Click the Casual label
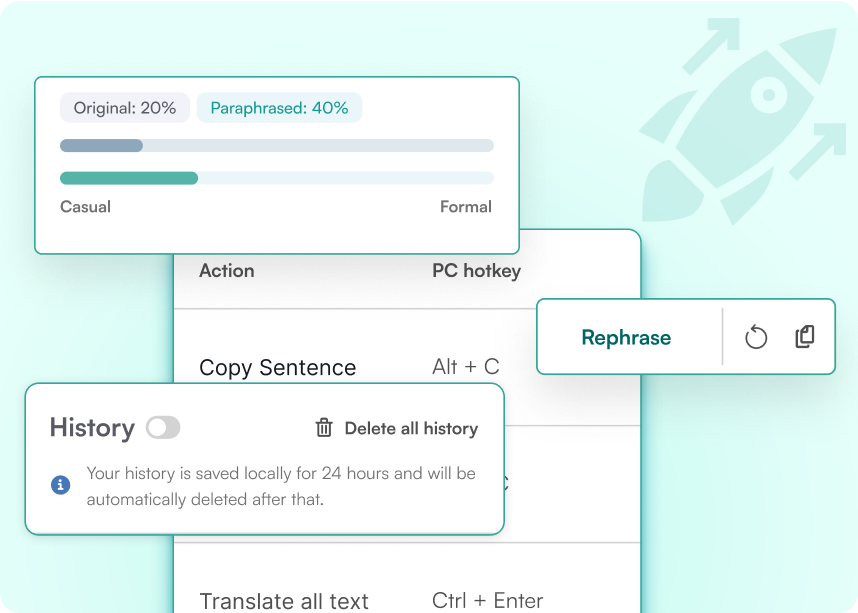The image size is (858, 613). [x=85, y=207]
